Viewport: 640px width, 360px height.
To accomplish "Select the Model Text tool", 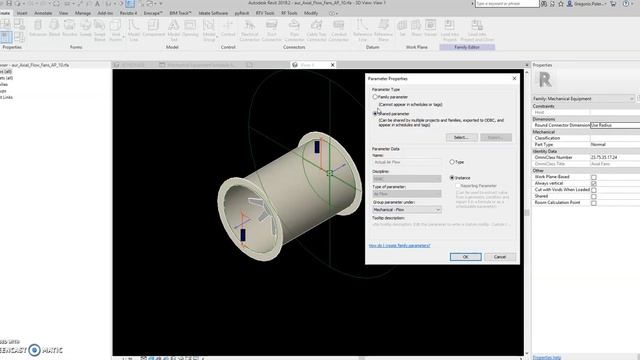I will pyautogui.click(x=173, y=30).
